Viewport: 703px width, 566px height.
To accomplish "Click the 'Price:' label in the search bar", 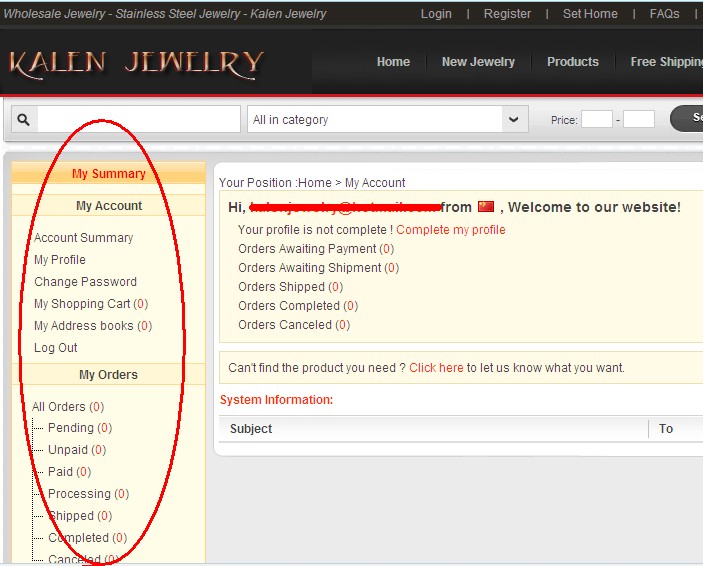I will coord(564,120).
